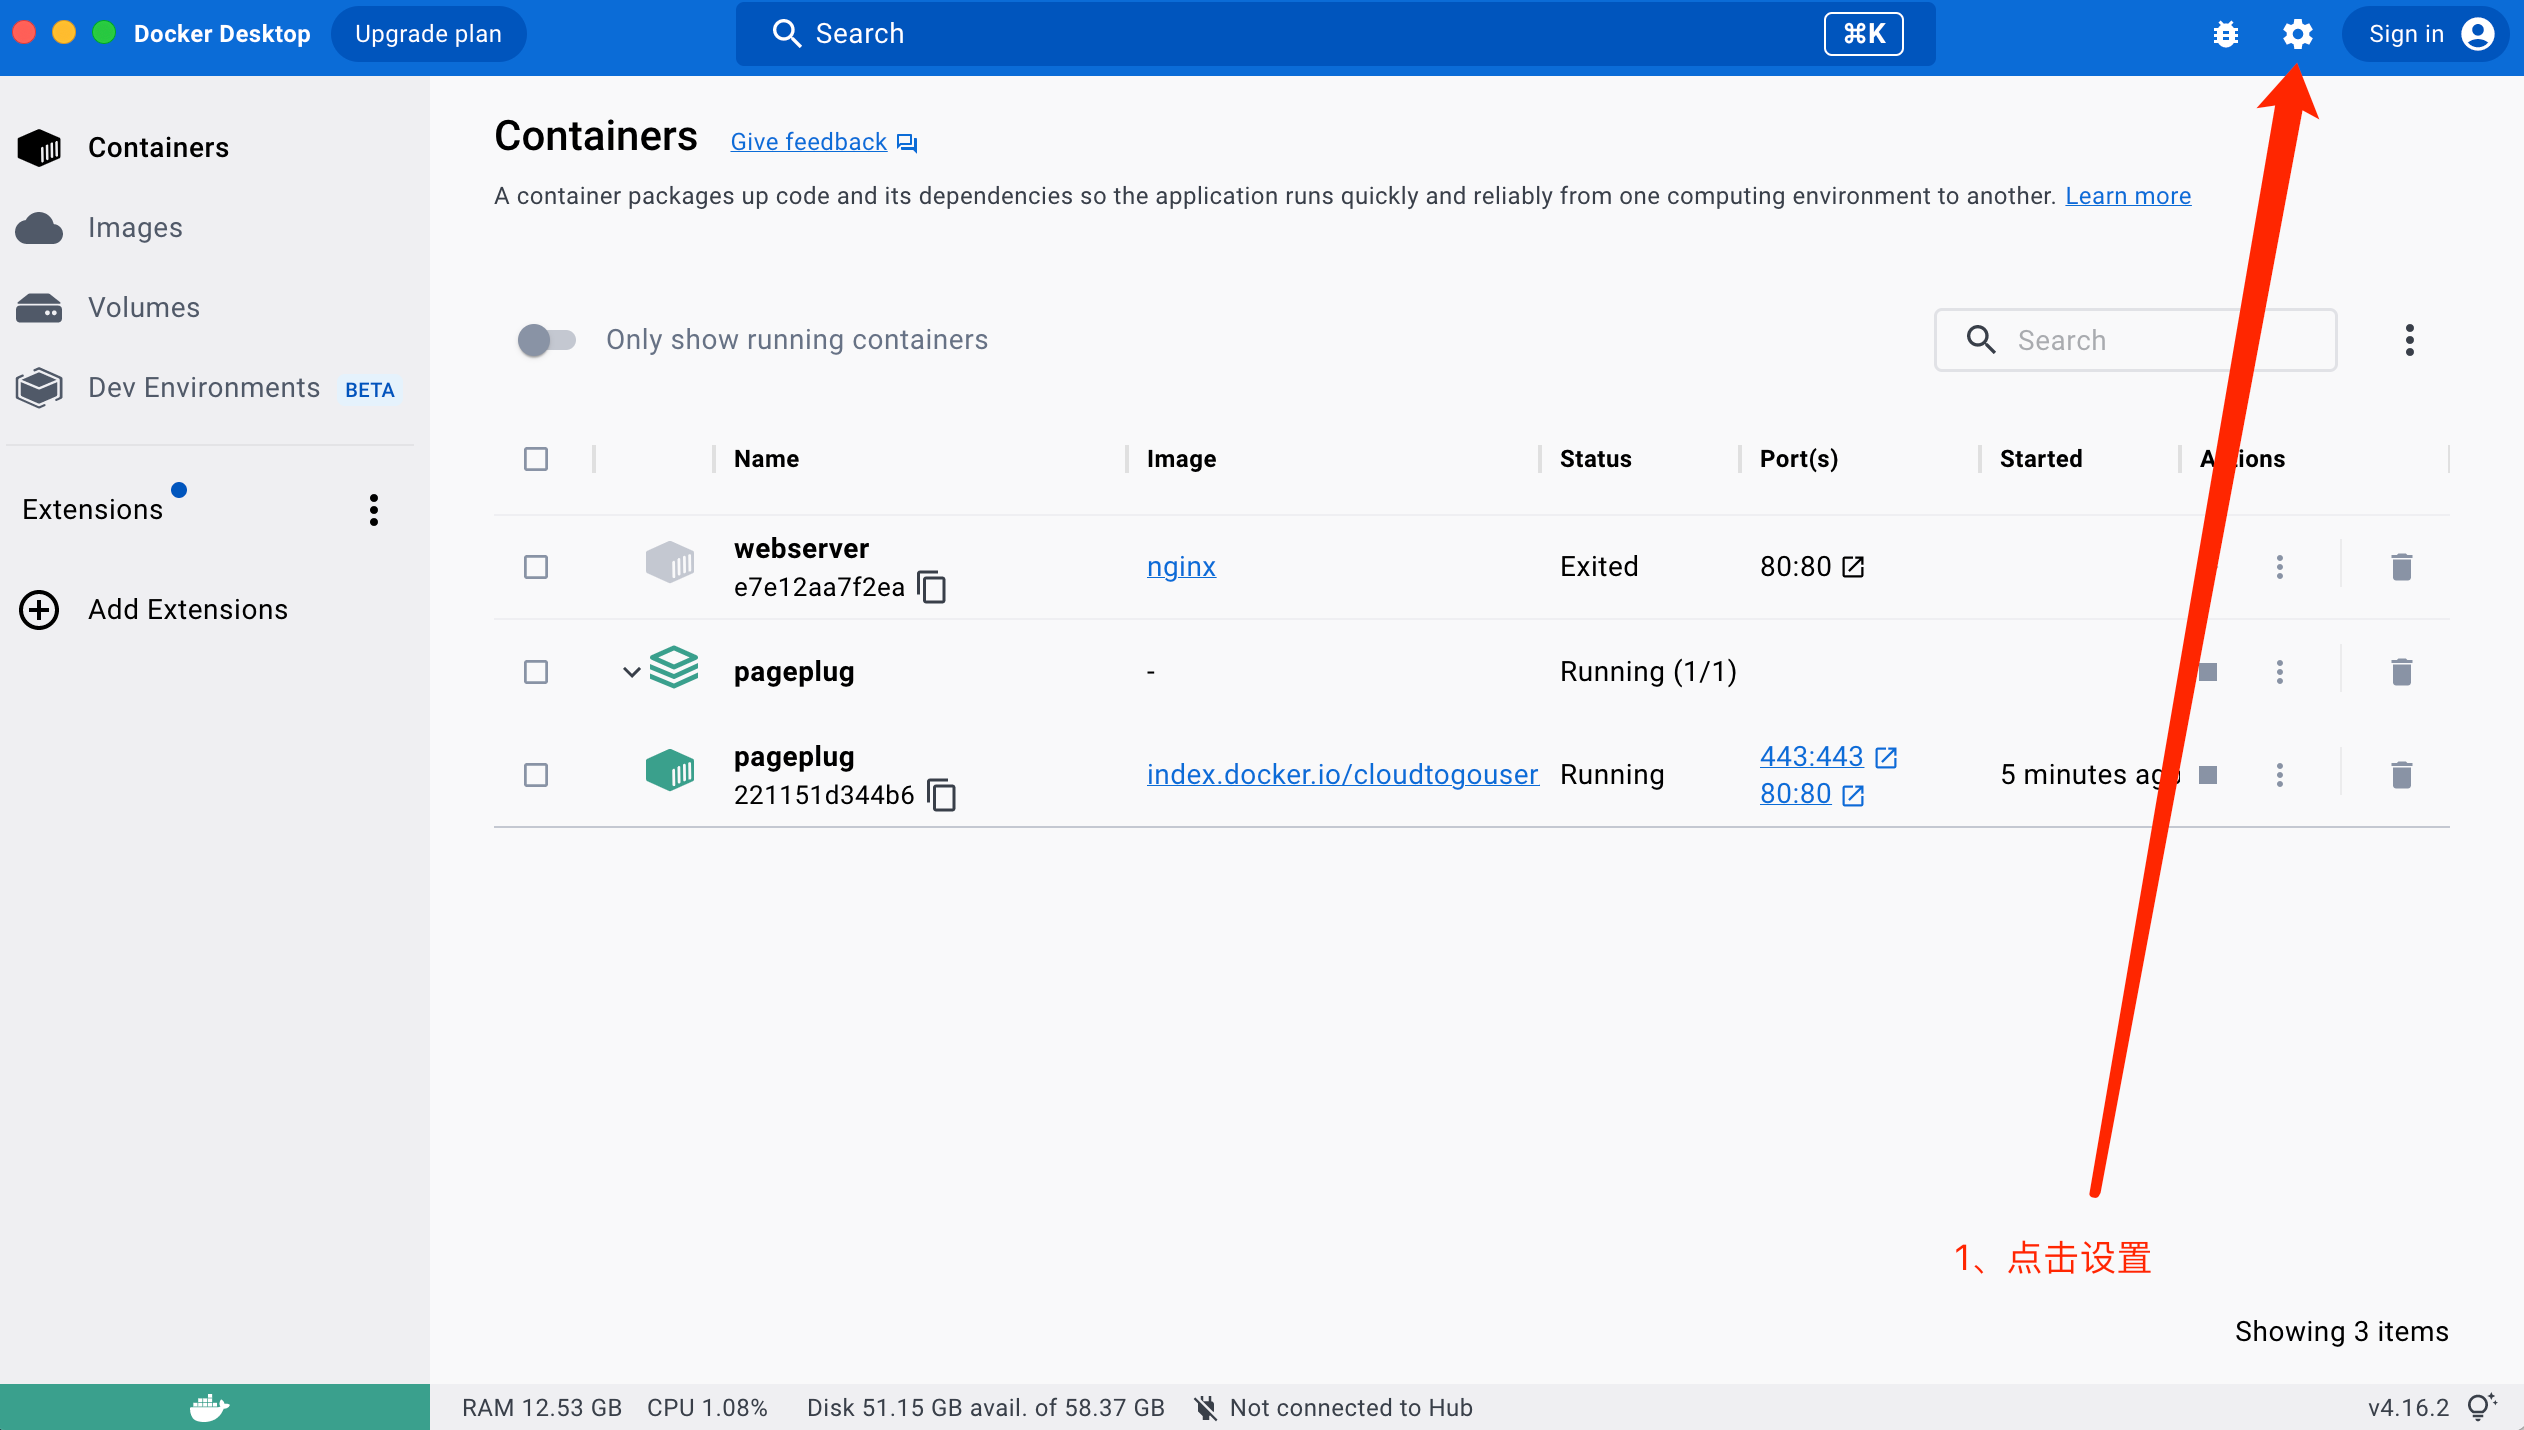Click 'Showing 3 items' text

click(2342, 1332)
